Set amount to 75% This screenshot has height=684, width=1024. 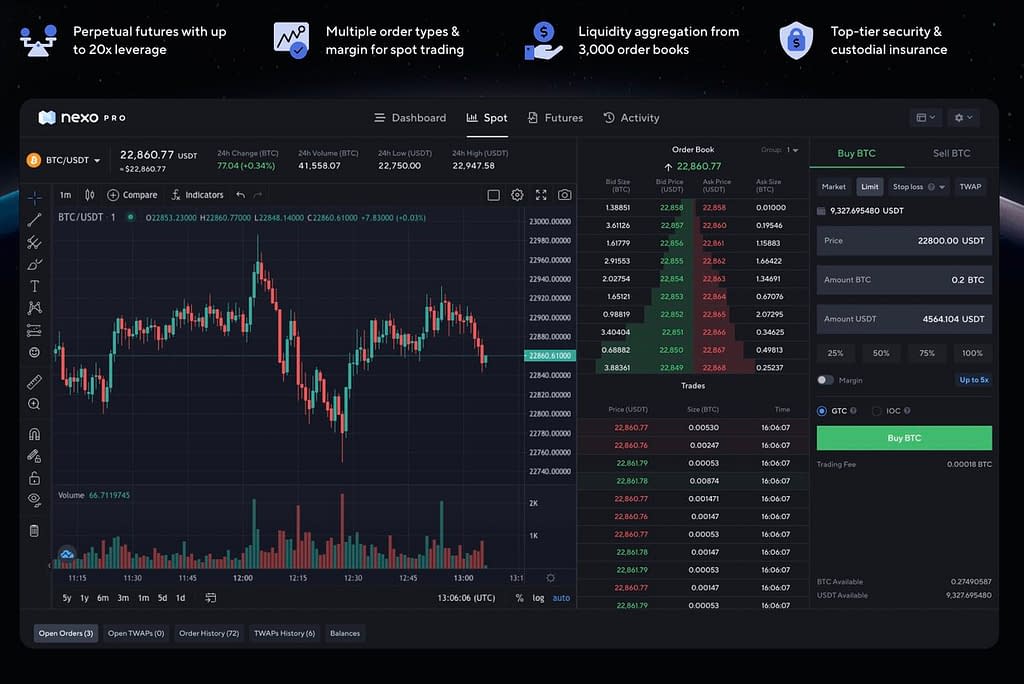pyautogui.click(x=927, y=353)
